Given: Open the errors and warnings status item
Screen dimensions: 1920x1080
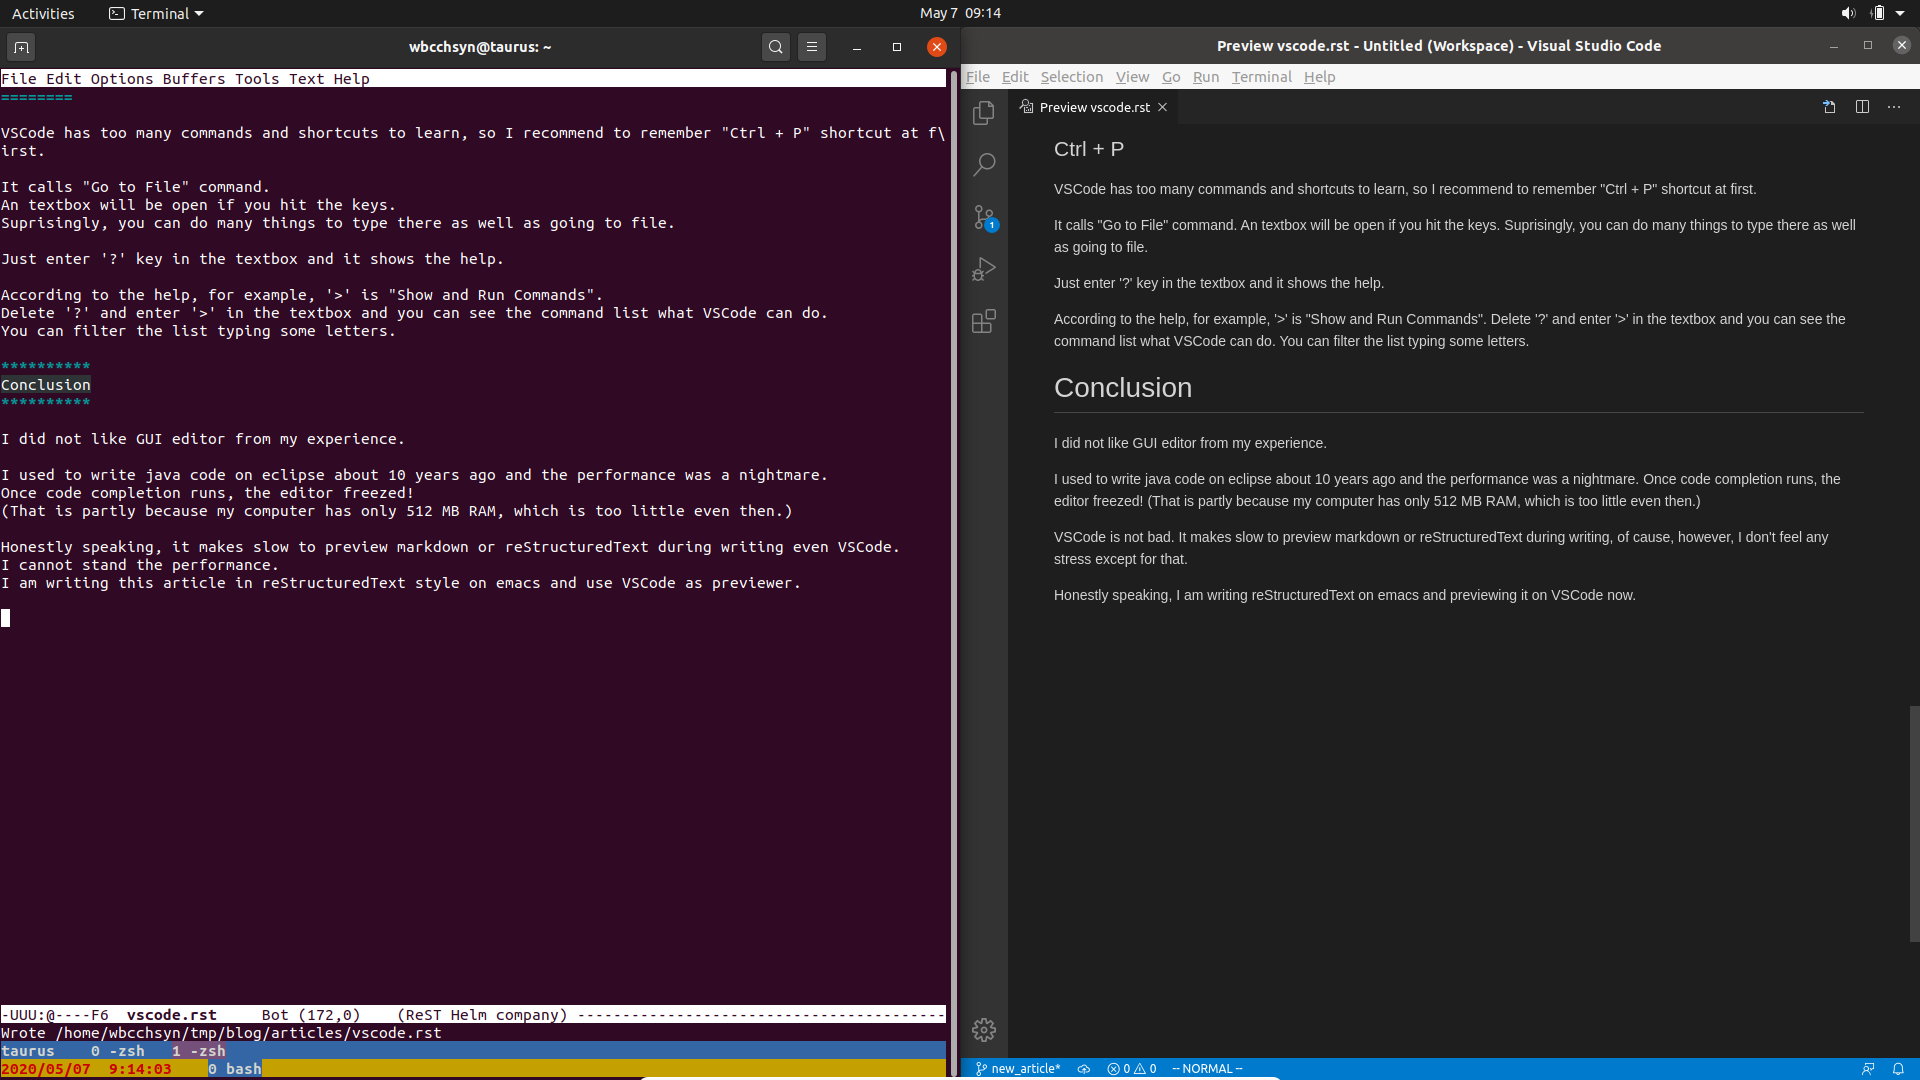Looking at the screenshot, I should [x=1132, y=1069].
